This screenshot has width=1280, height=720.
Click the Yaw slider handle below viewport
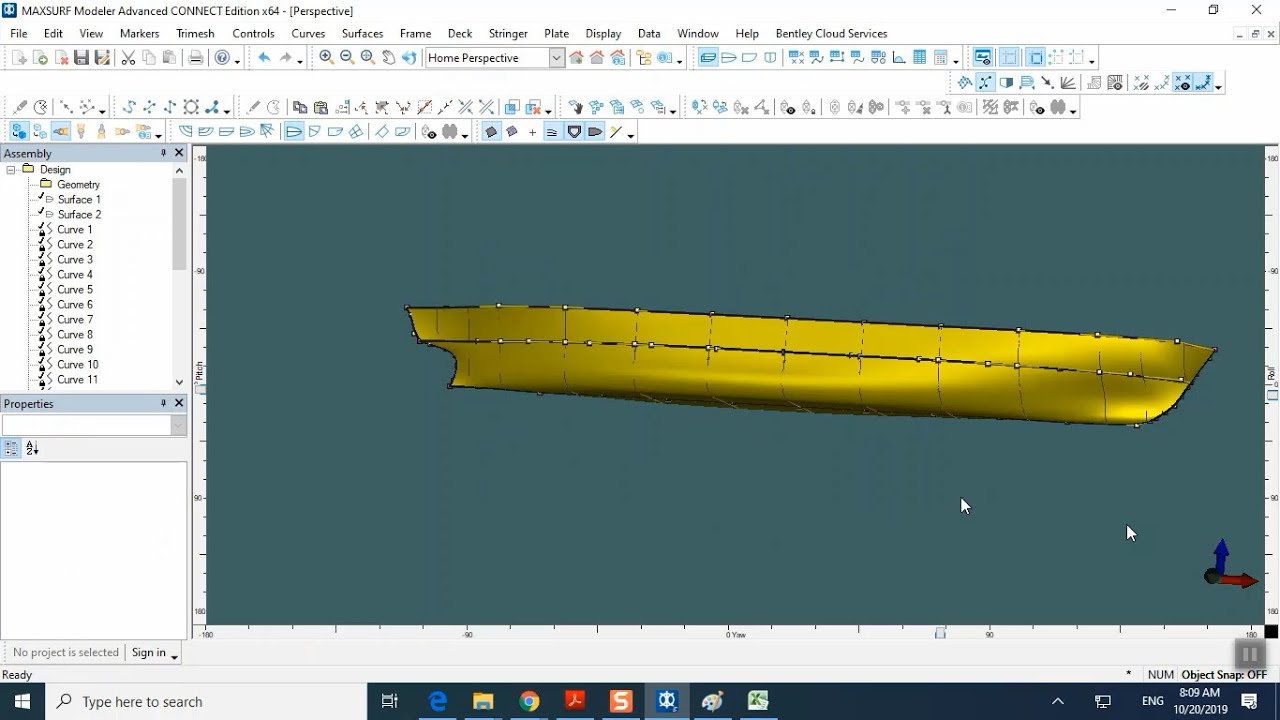940,633
